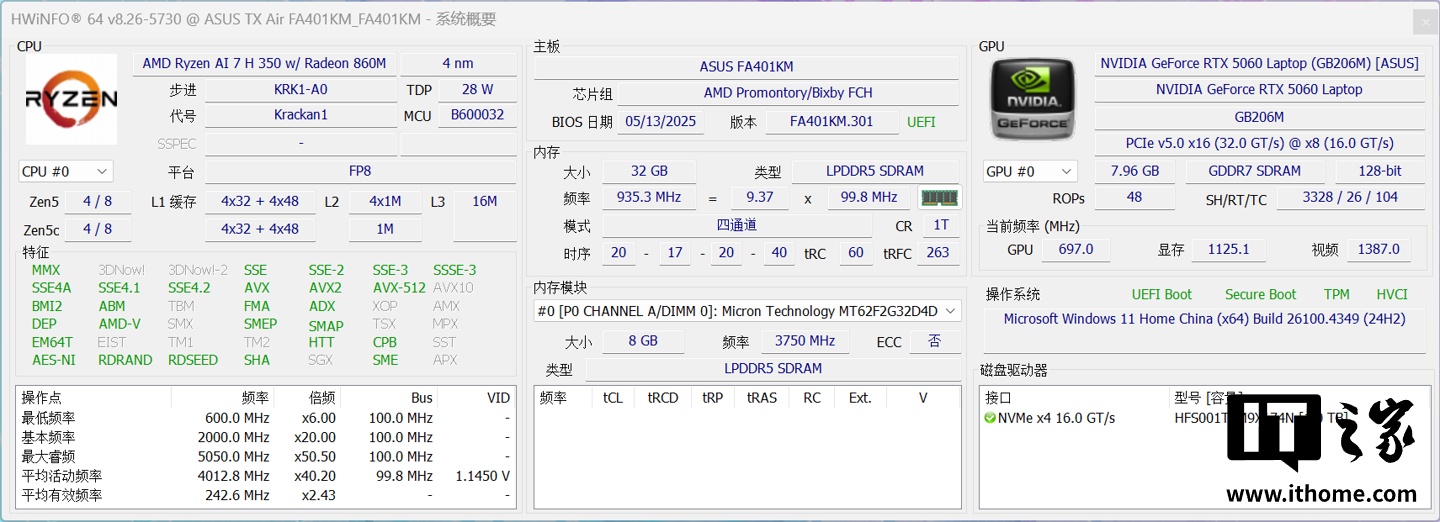Click the AMD Ryzen CPU logo
This screenshot has height=522, width=1440.
click(x=71, y=100)
